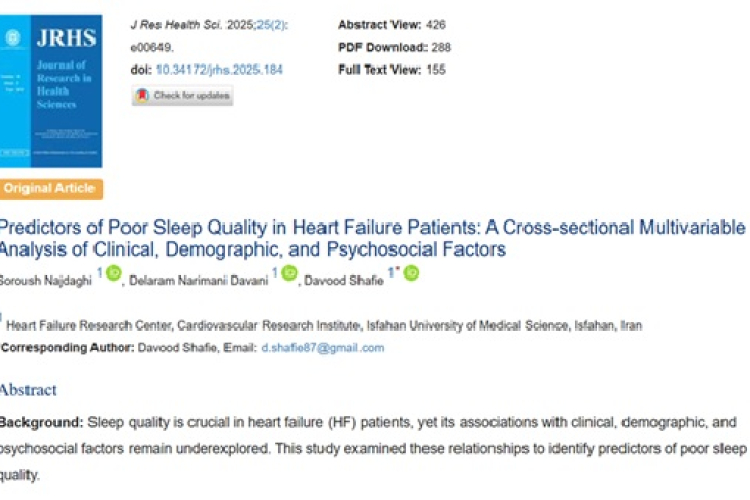Screen dimensions: 750x500
Task: Open the doi 10.34172/jrhs.2025.184 link
Action: point(219,70)
